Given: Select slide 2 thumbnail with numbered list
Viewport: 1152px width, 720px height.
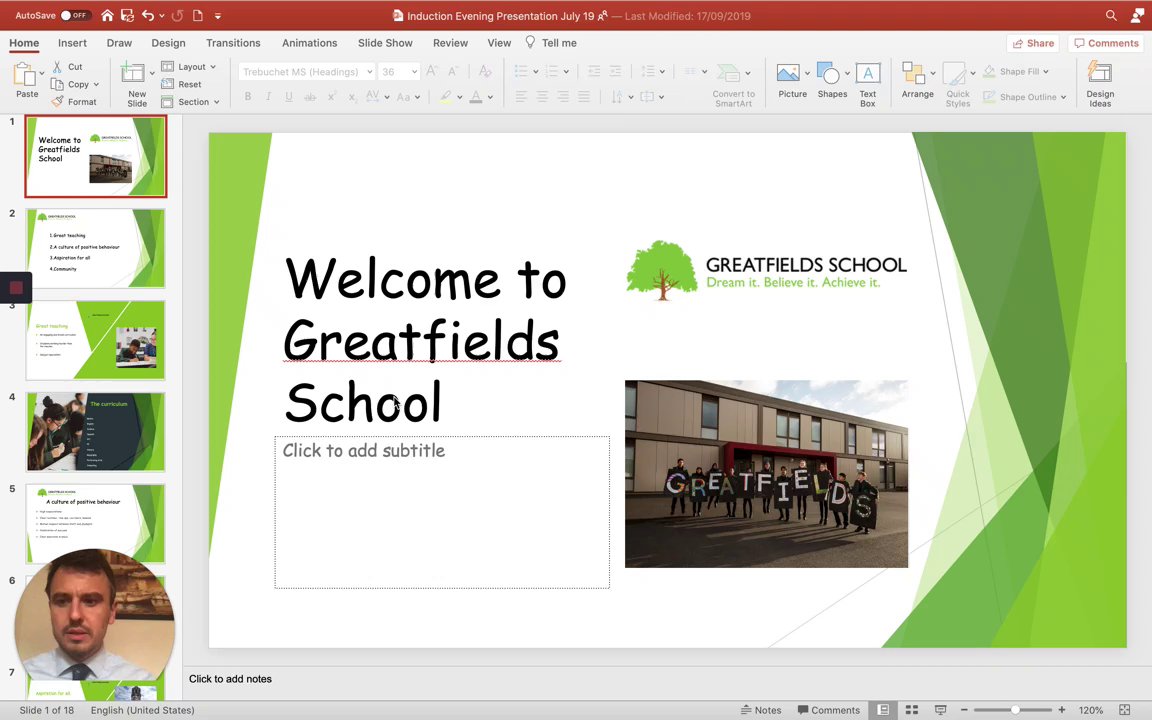Looking at the screenshot, I should click(96, 248).
